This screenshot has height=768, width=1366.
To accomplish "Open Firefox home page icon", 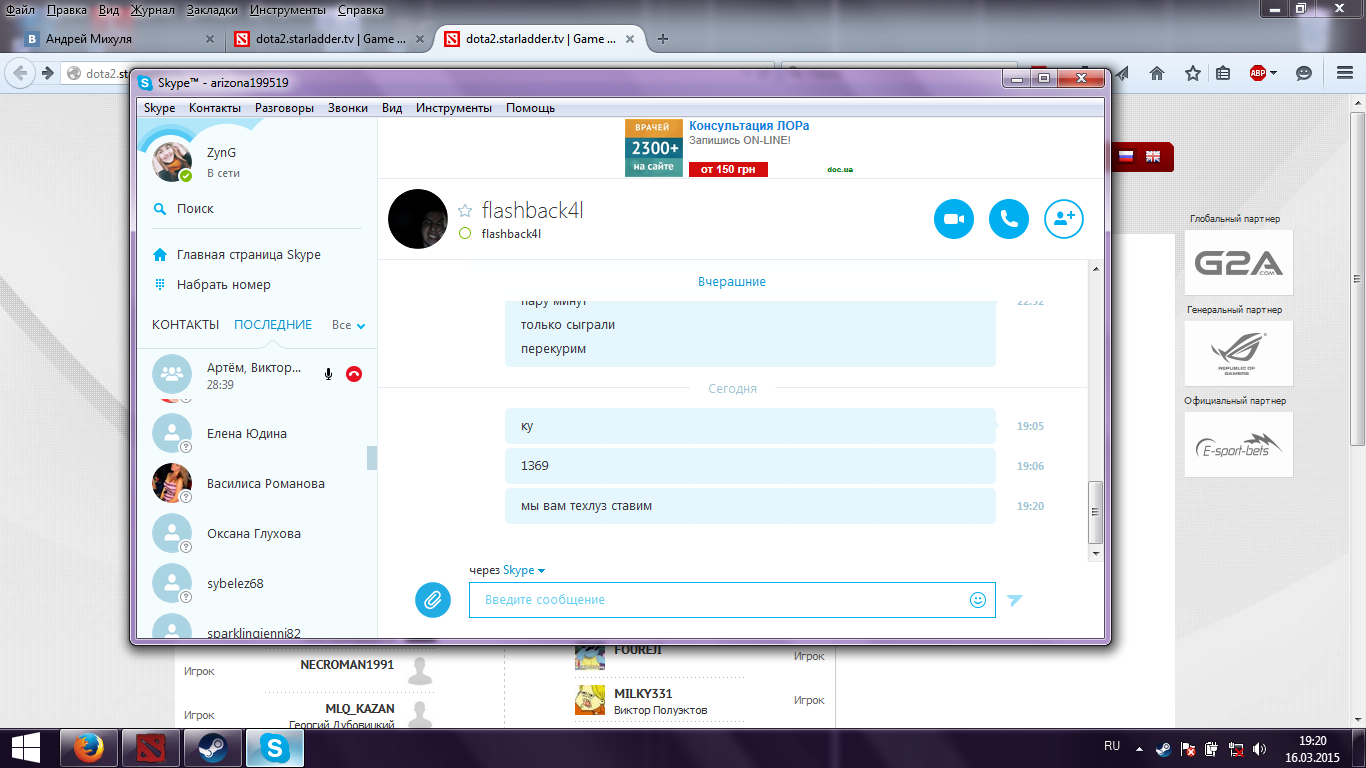I will tap(1157, 73).
